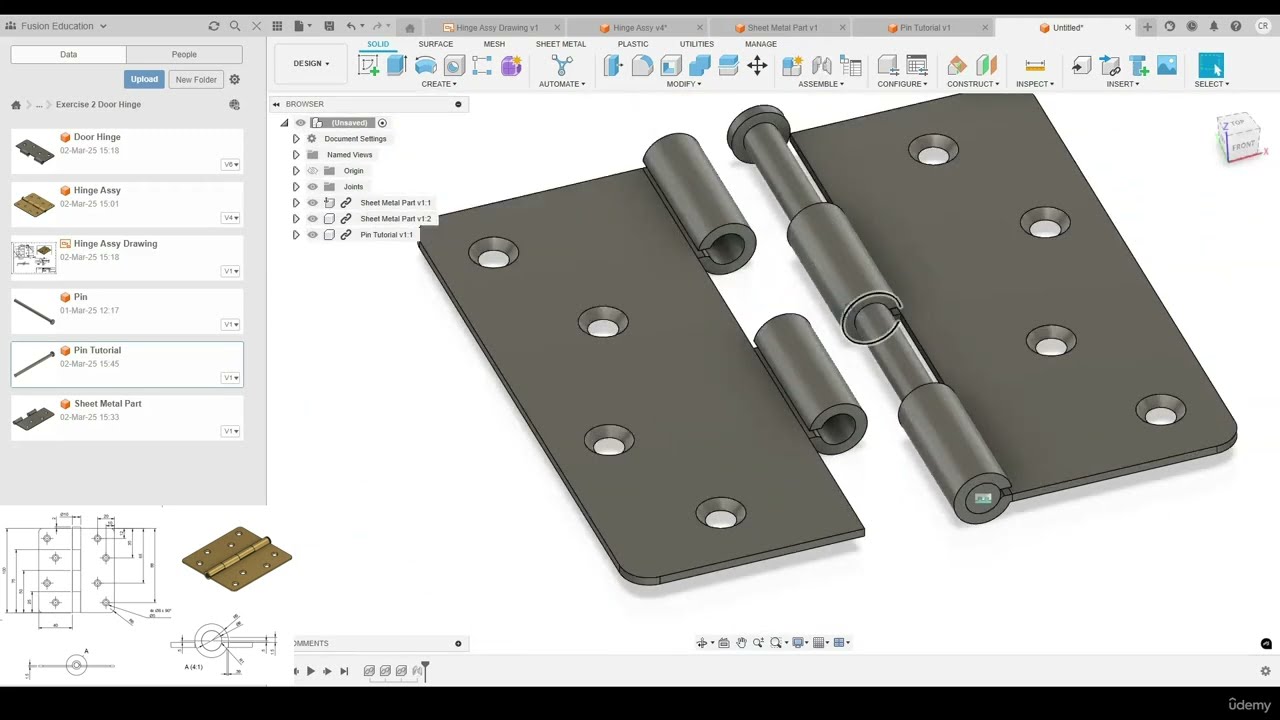Open the Modify dropdown menu
Viewport: 1280px width, 720px height.
tap(684, 84)
